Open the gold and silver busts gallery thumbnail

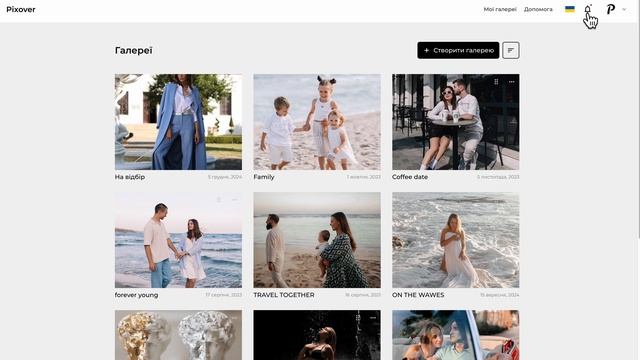(x=178, y=335)
